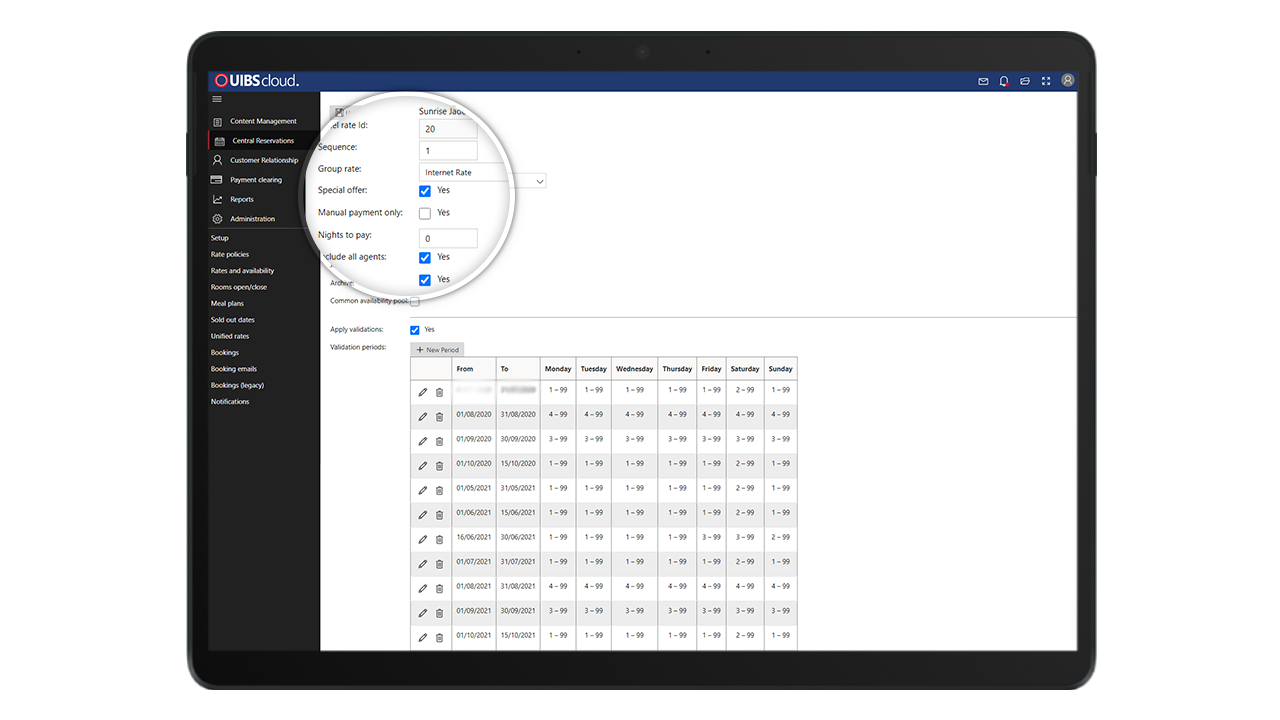The height and width of the screenshot is (720, 1280).
Task: Click the UIBS cloud logo
Action: point(257,81)
